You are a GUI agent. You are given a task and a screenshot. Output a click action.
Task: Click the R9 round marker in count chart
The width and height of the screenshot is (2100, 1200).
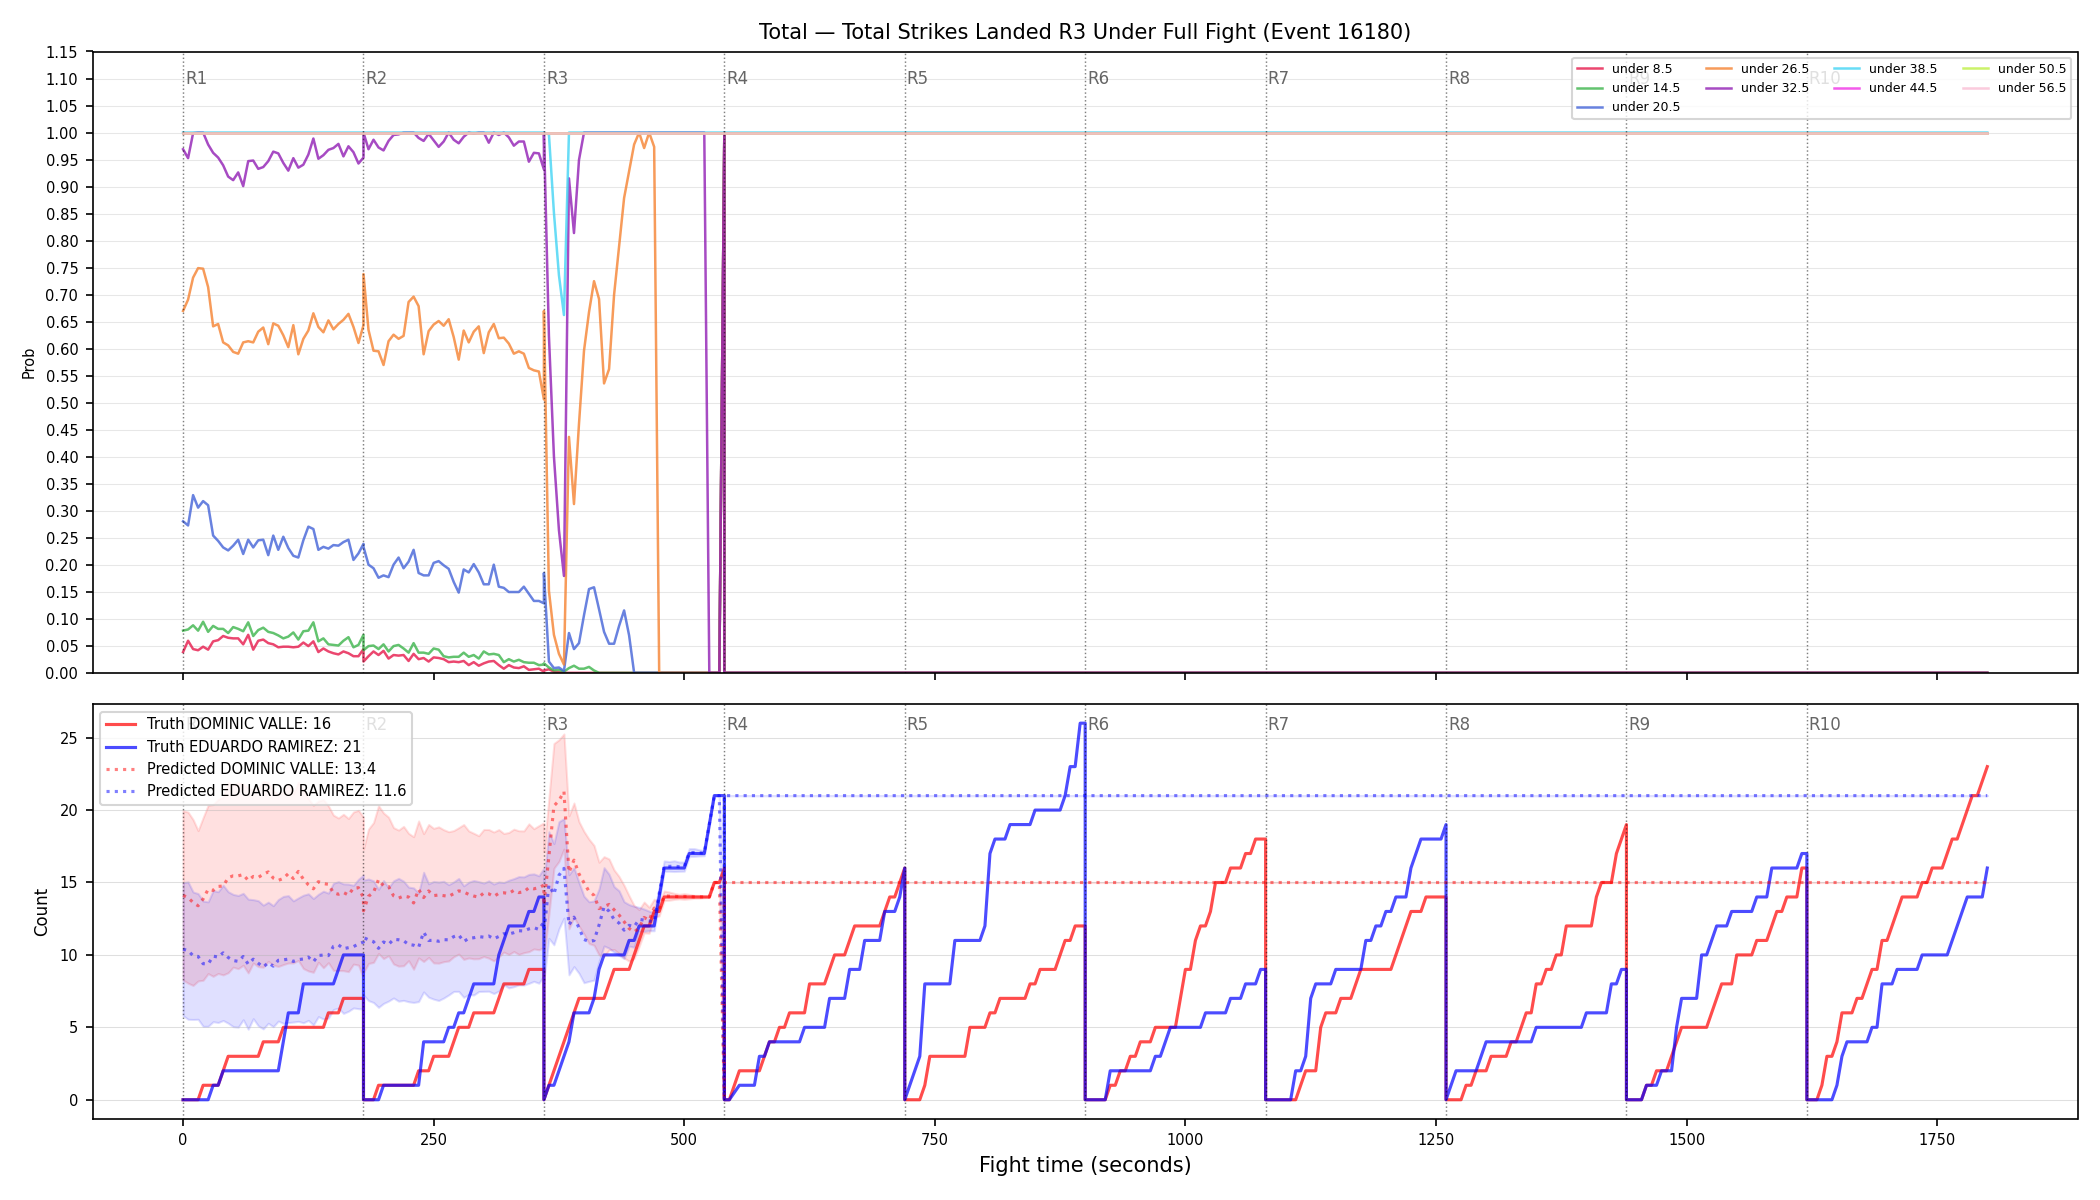[x=1639, y=724]
